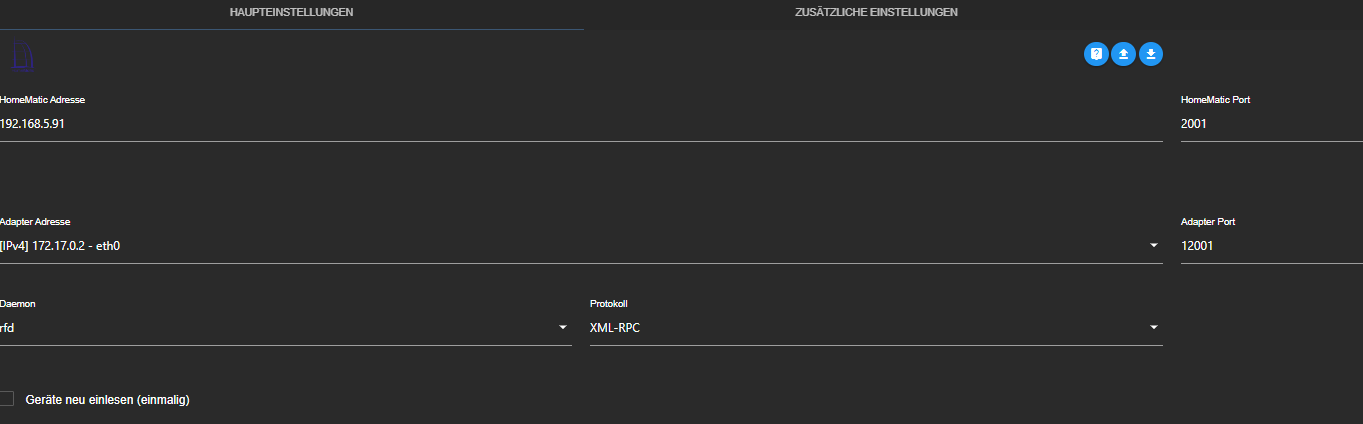This screenshot has height=424, width=1363.
Task: Select the XML-RPC protocol value
Action: [x=615, y=327]
